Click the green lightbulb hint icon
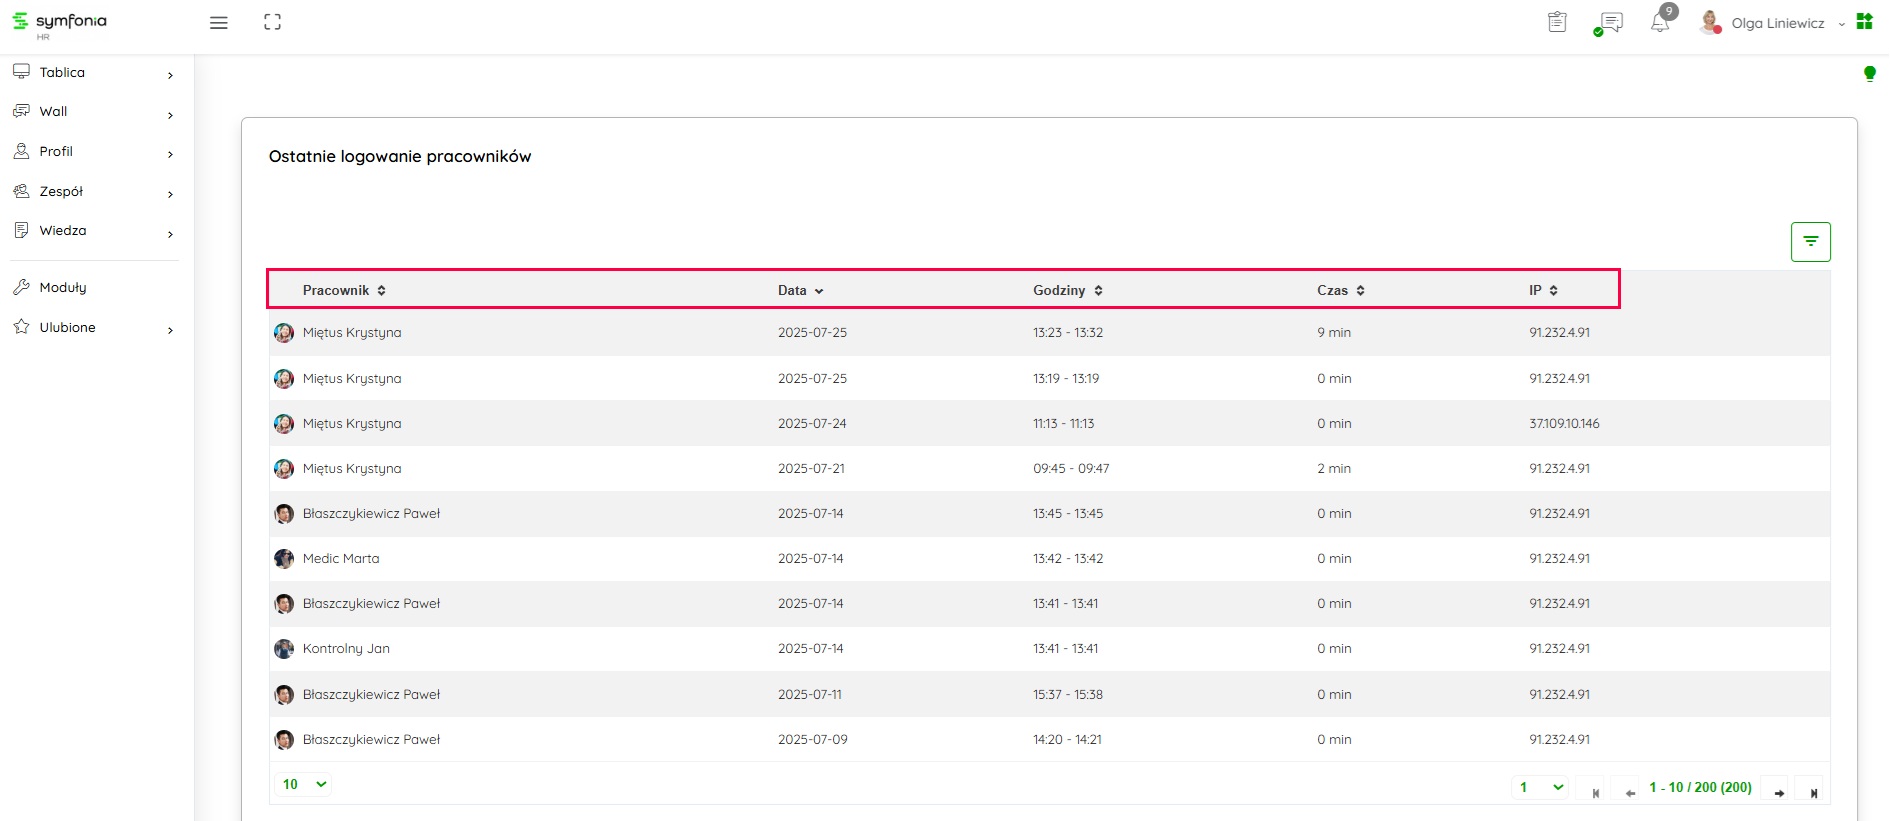The image size is (1890, 821). pyautogui.click(x=1869, y=73)
